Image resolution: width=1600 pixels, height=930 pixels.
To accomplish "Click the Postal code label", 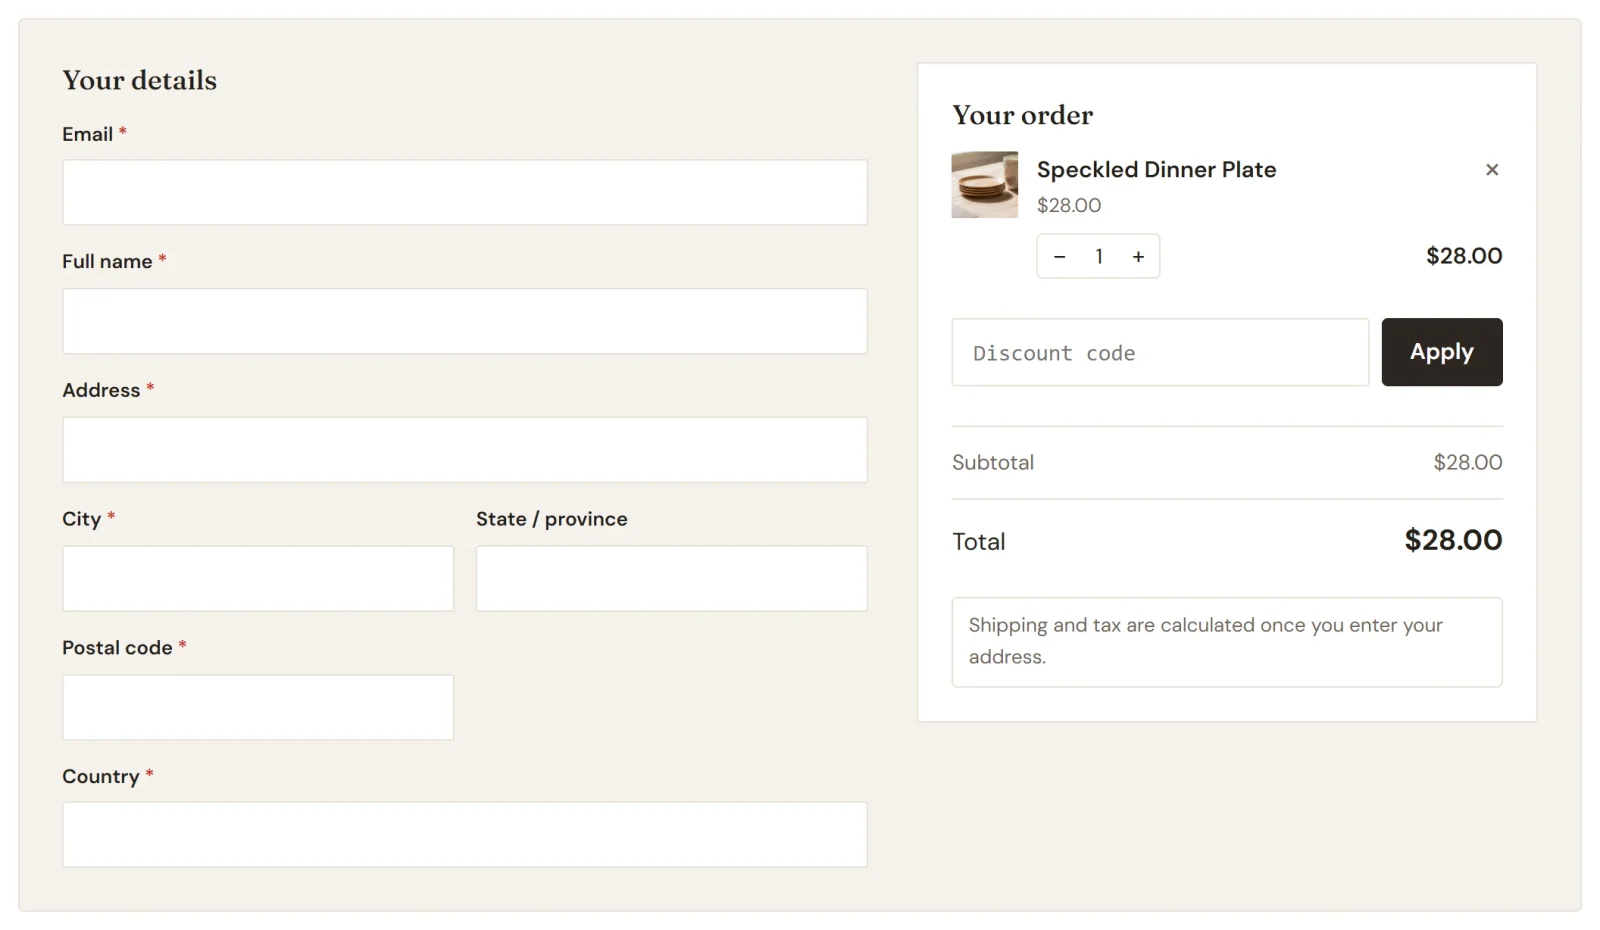I will pos(117,648).
